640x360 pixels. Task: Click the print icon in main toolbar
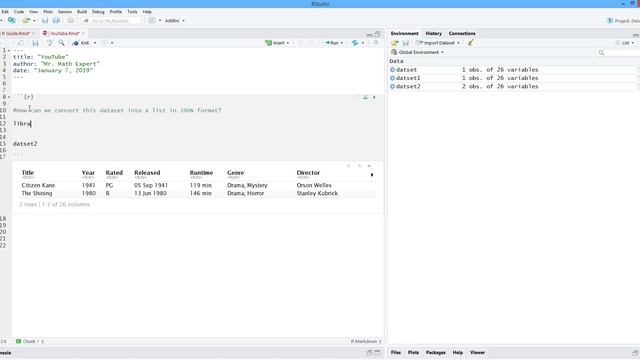(x=70, y=20)
